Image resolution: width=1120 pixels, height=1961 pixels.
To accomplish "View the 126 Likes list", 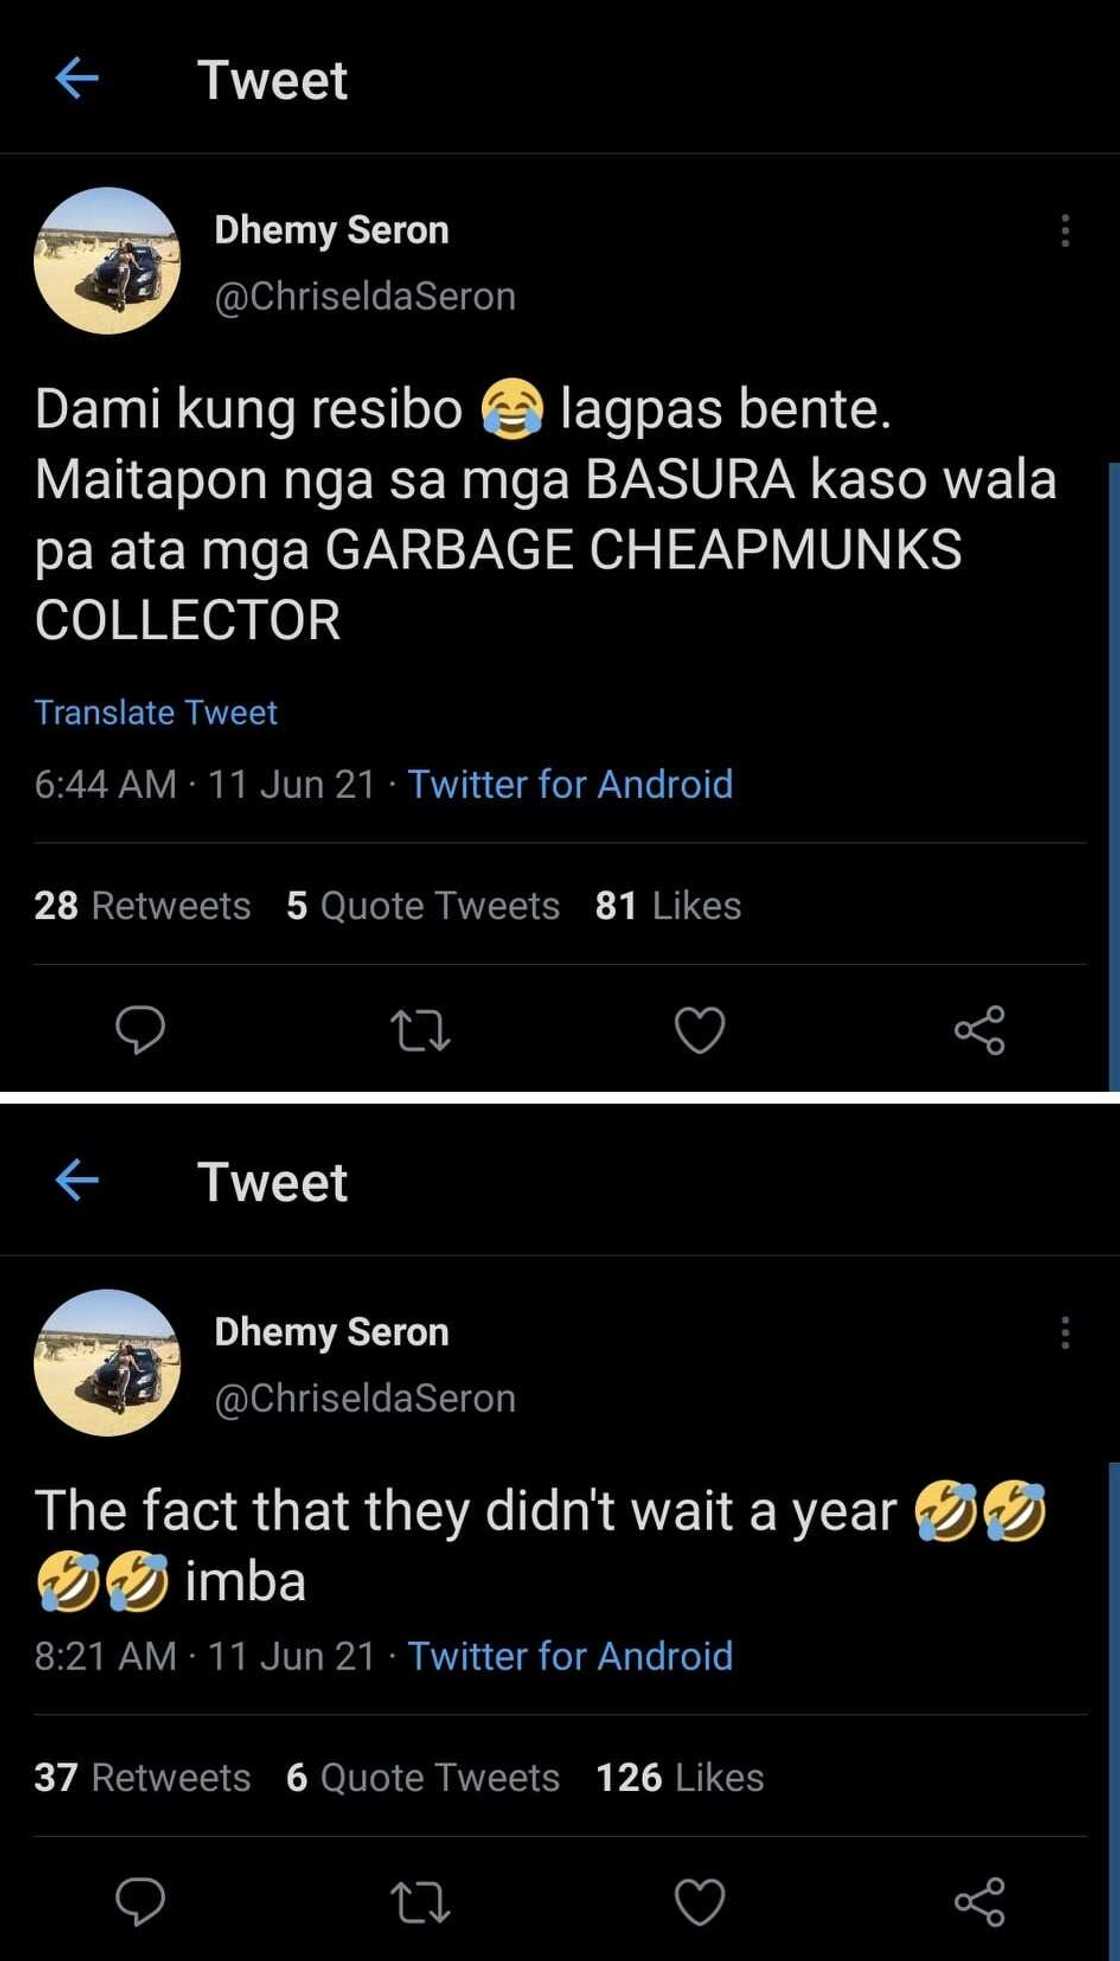I will click(679, 1777).
